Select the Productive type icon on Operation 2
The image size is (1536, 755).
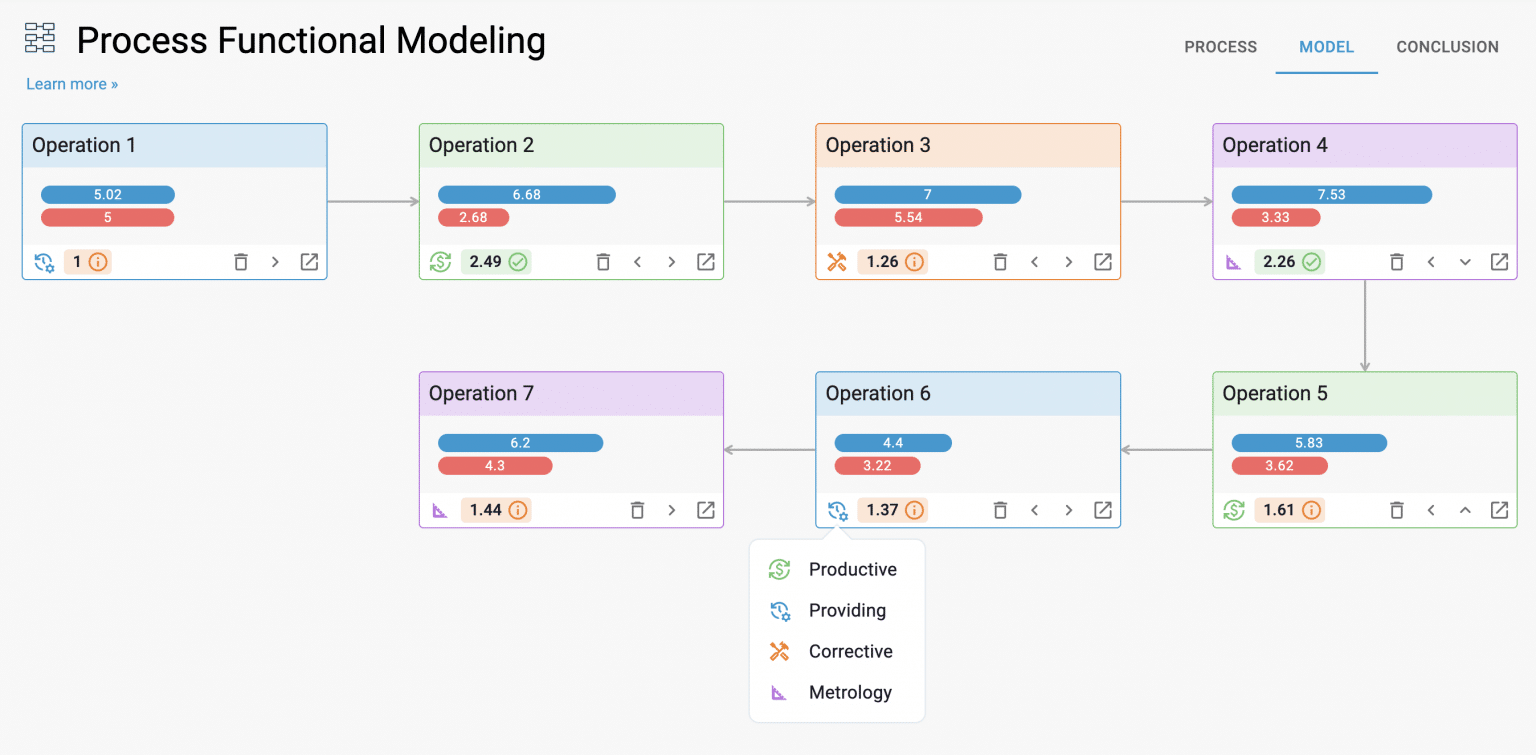[440, 261]
